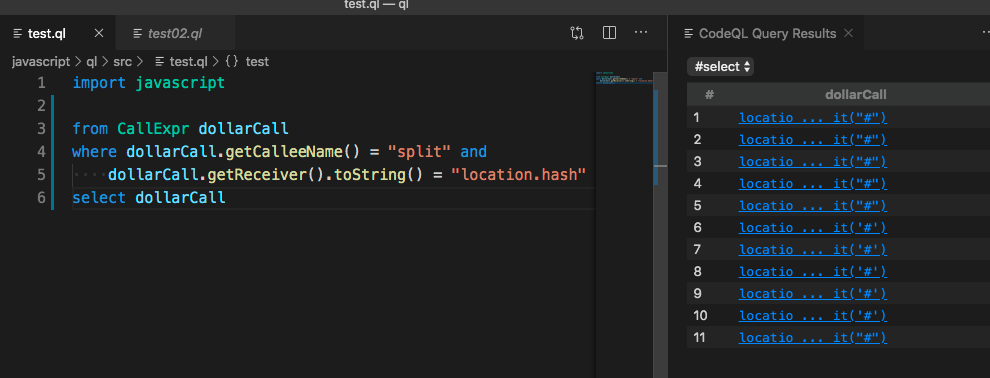
Task: Select the test.ql editor tab
Action: [x=47, y=33]
